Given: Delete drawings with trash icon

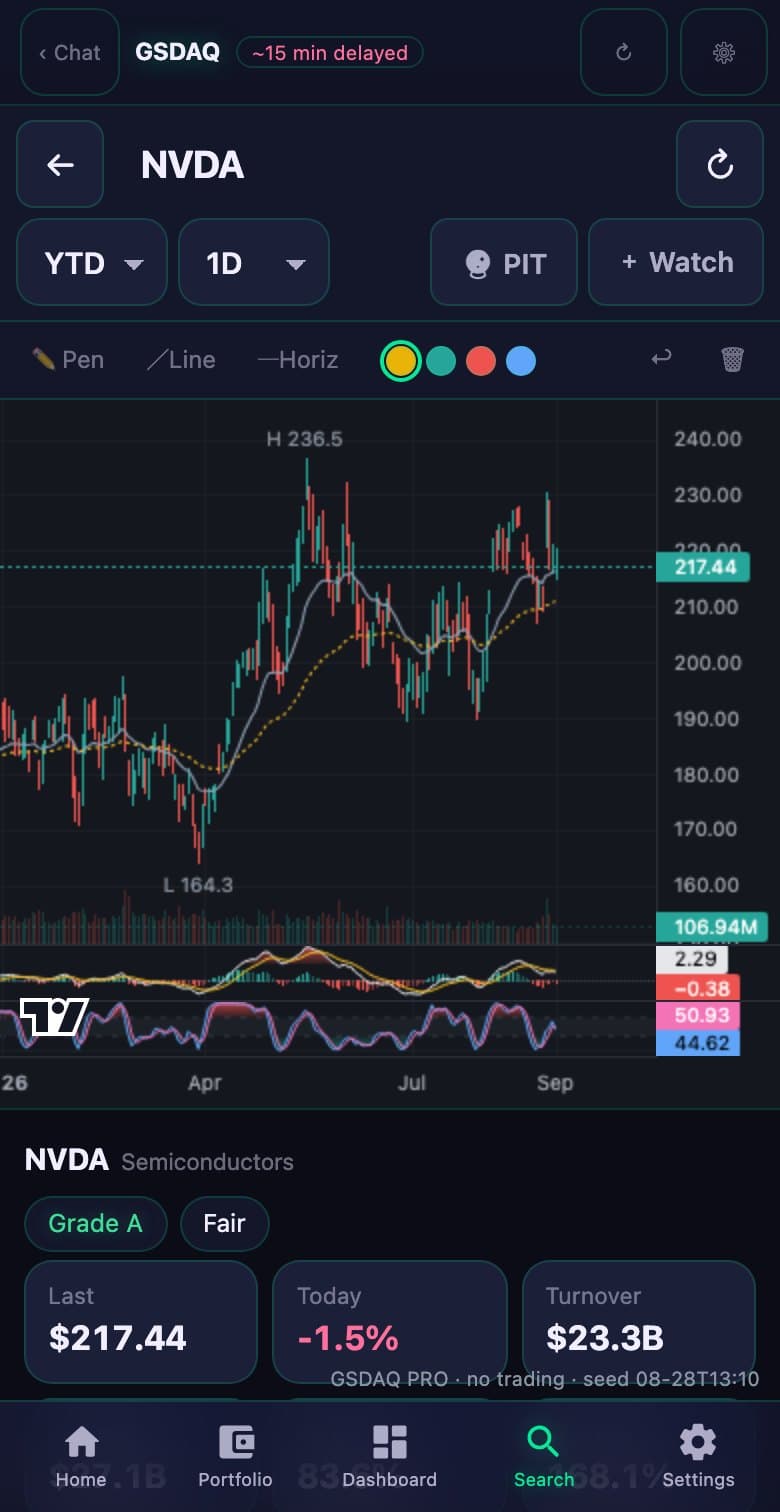Looking at the screenshot, I should tap(733, 359).
